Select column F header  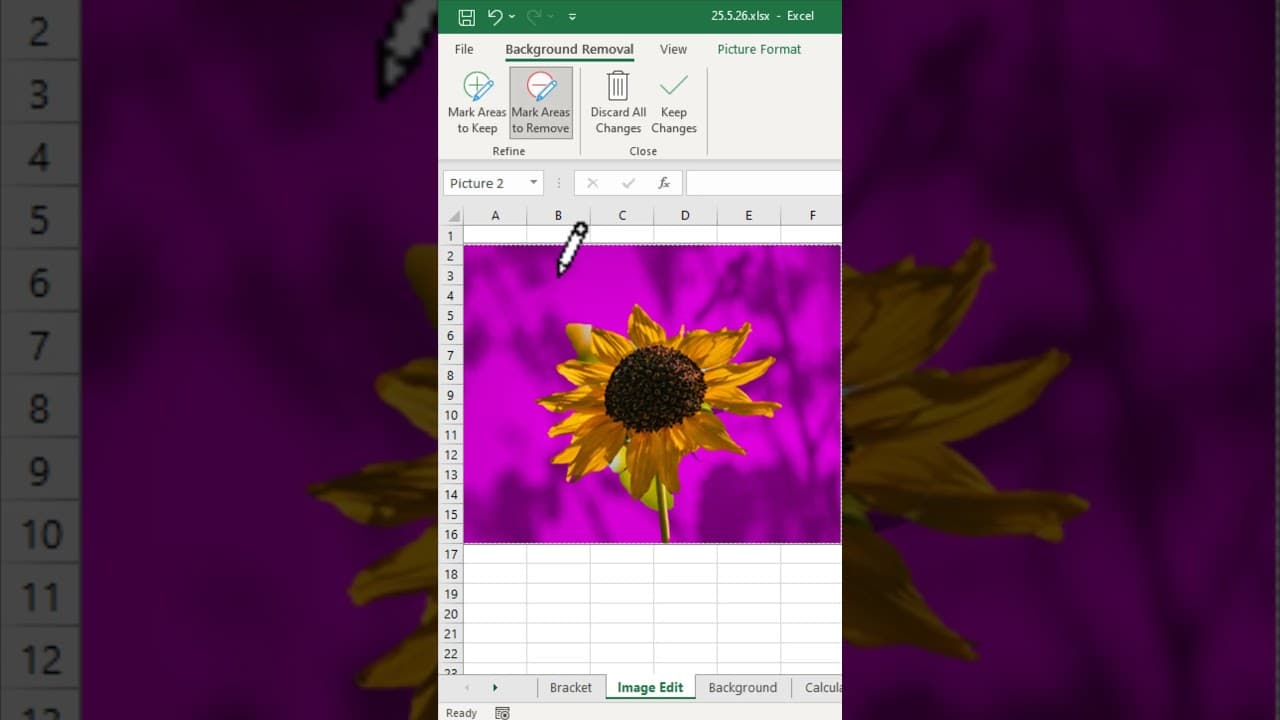pyautogui.click(x=812, y=215)
